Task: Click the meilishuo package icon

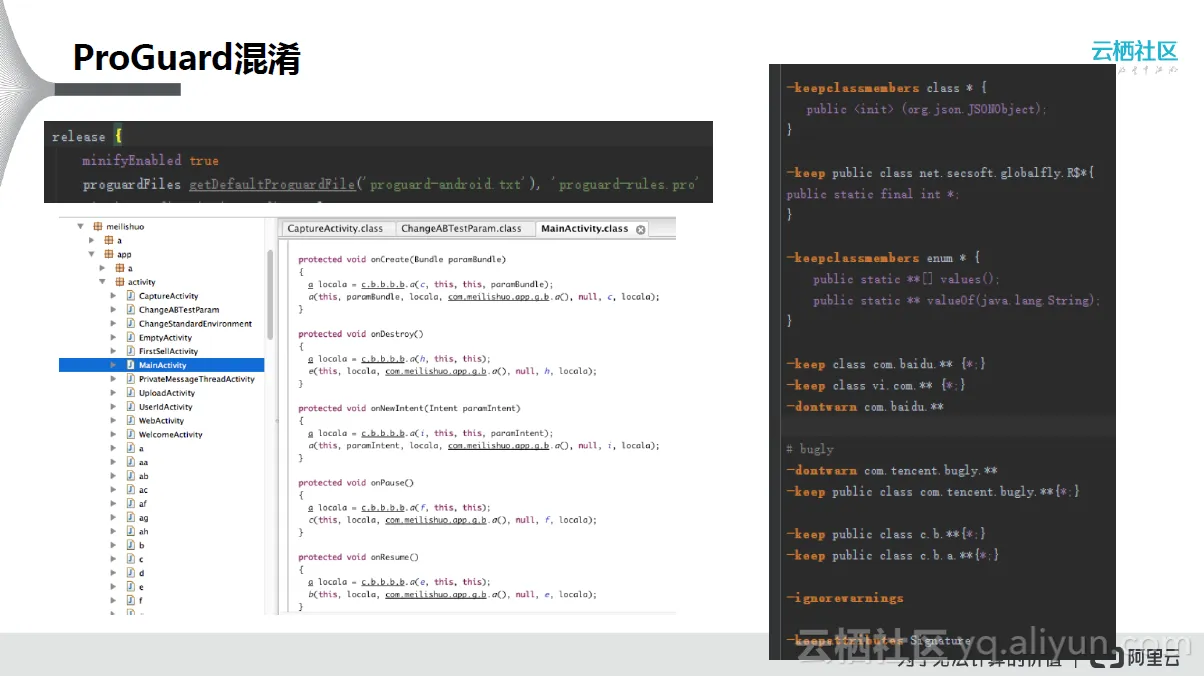Action: [x=97, y=227]
